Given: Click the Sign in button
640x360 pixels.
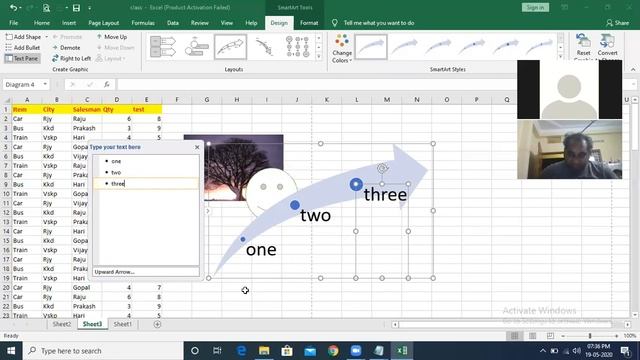Looking at the screenshot, I should coord(535,7).
